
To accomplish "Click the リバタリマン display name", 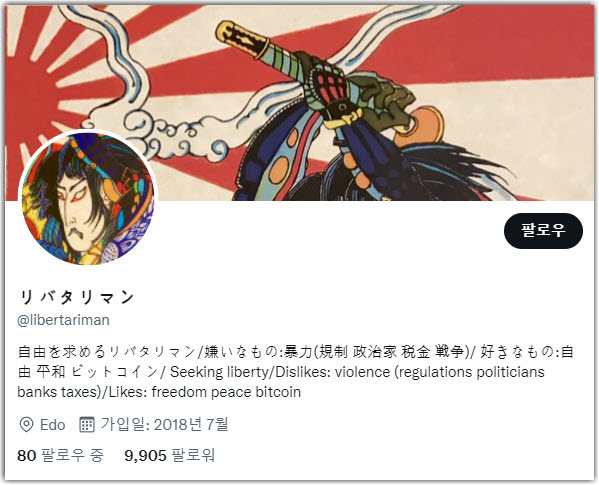I will [76, 297].
